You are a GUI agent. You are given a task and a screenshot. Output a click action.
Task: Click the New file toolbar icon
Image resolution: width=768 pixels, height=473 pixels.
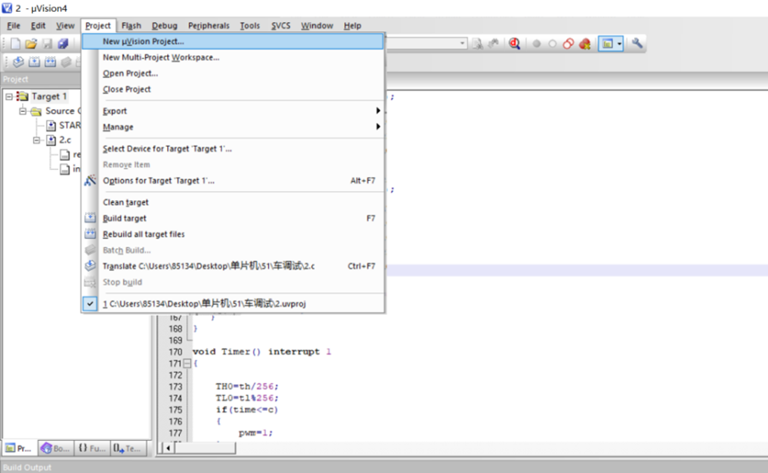coord(15,44)
